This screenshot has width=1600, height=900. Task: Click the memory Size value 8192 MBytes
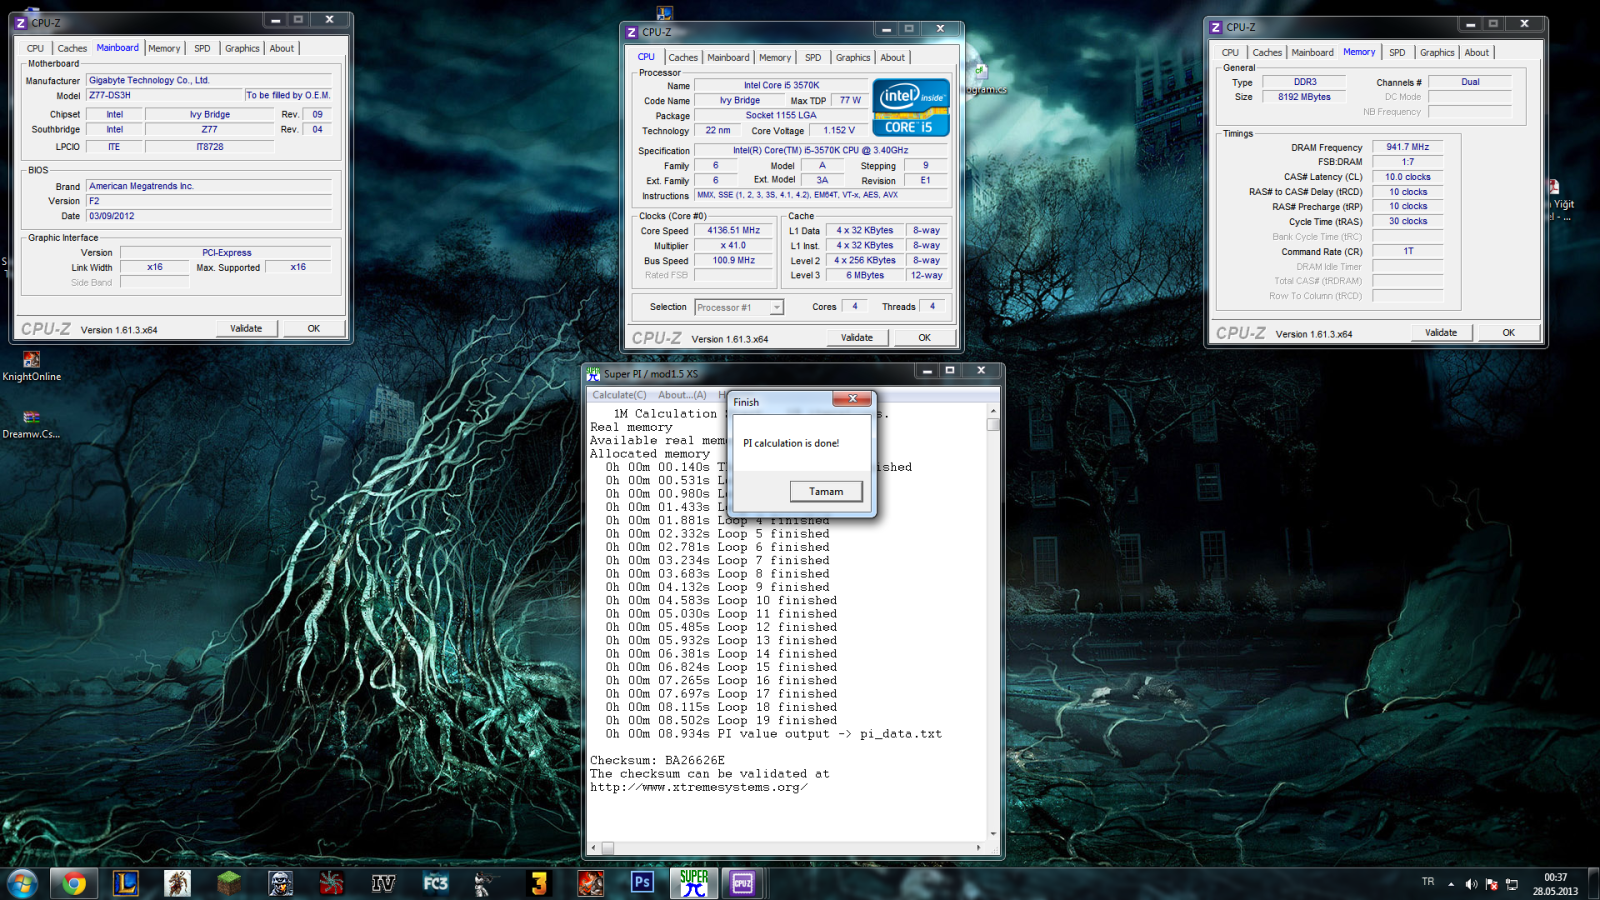[1304, 97]
